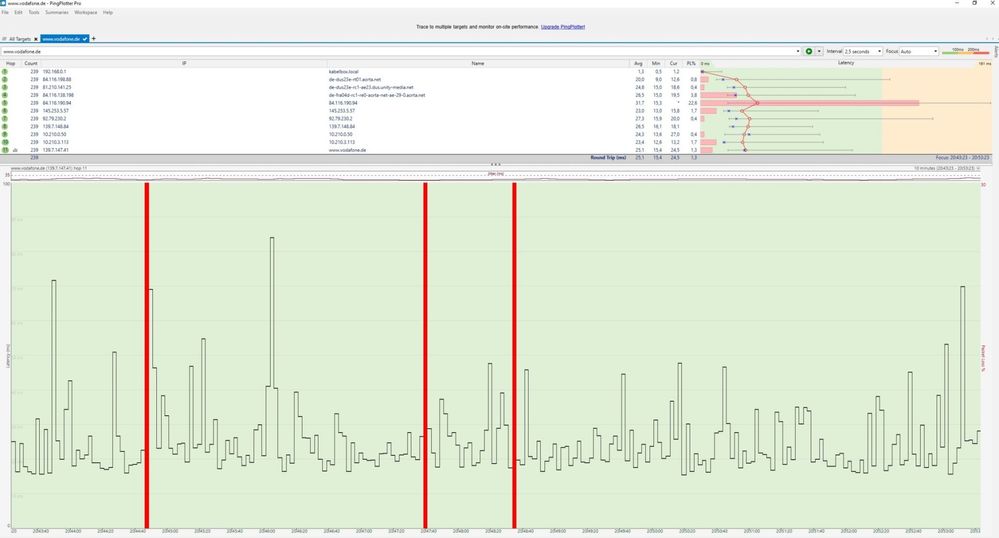999x538 pixels.
Task: Open the Focus dropdown set to Auto
Action: point(919,51)
